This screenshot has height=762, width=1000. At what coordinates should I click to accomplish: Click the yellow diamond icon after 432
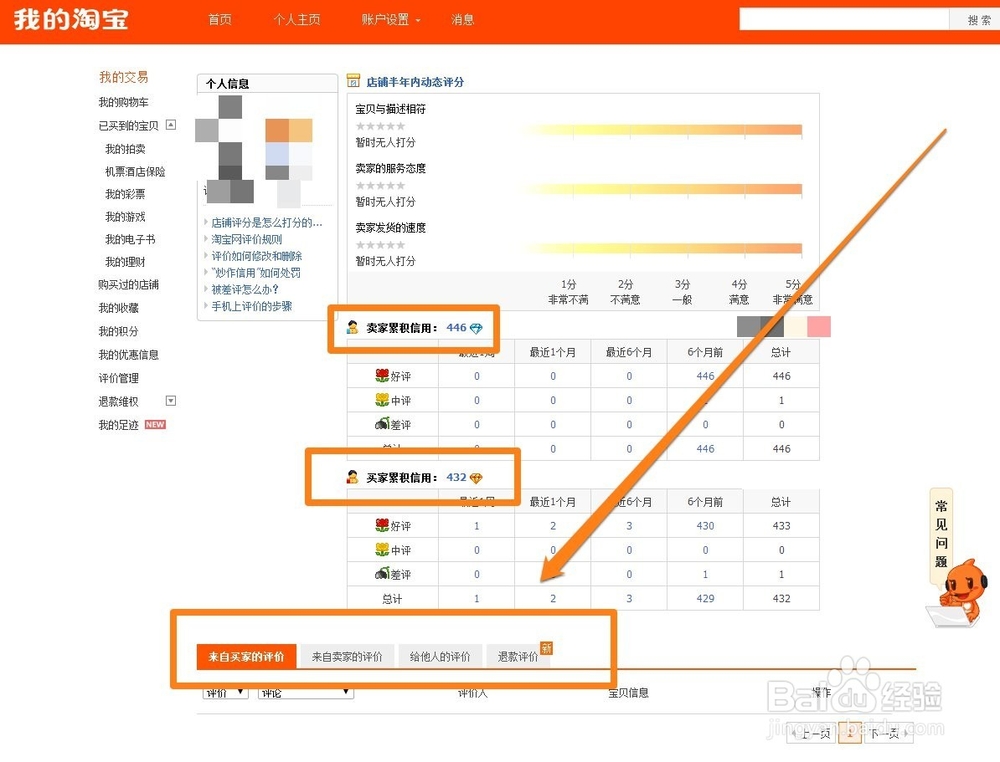[476, 478]
